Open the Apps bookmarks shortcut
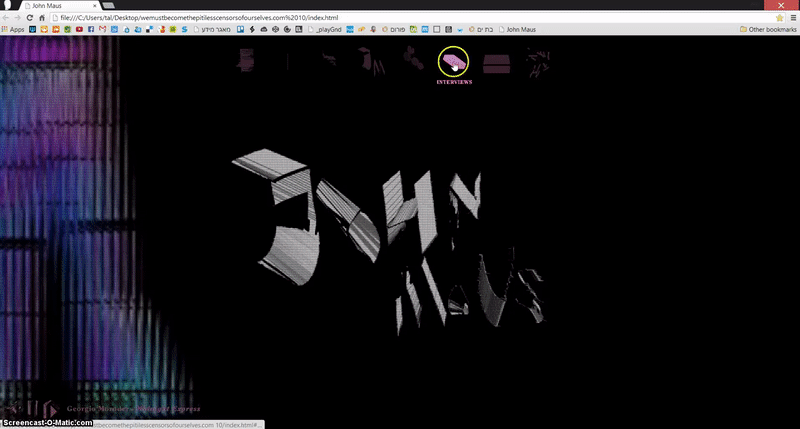The height and width of the screenshot is (429, 800). pos(13,30)
